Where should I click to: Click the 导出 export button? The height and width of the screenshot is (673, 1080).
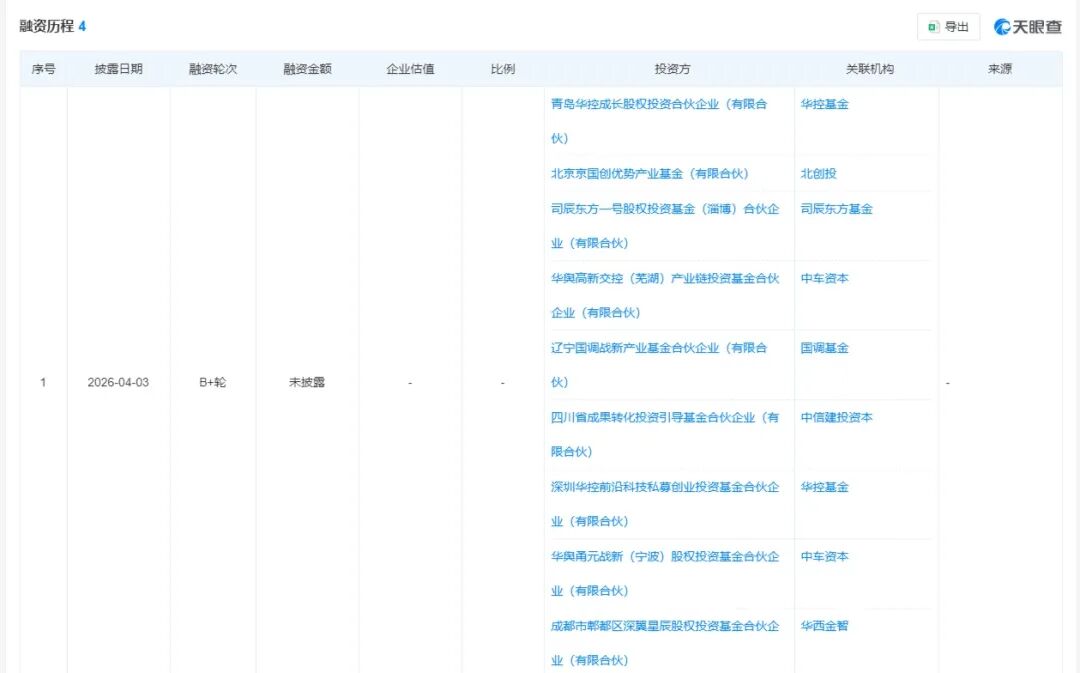[948, 27]
